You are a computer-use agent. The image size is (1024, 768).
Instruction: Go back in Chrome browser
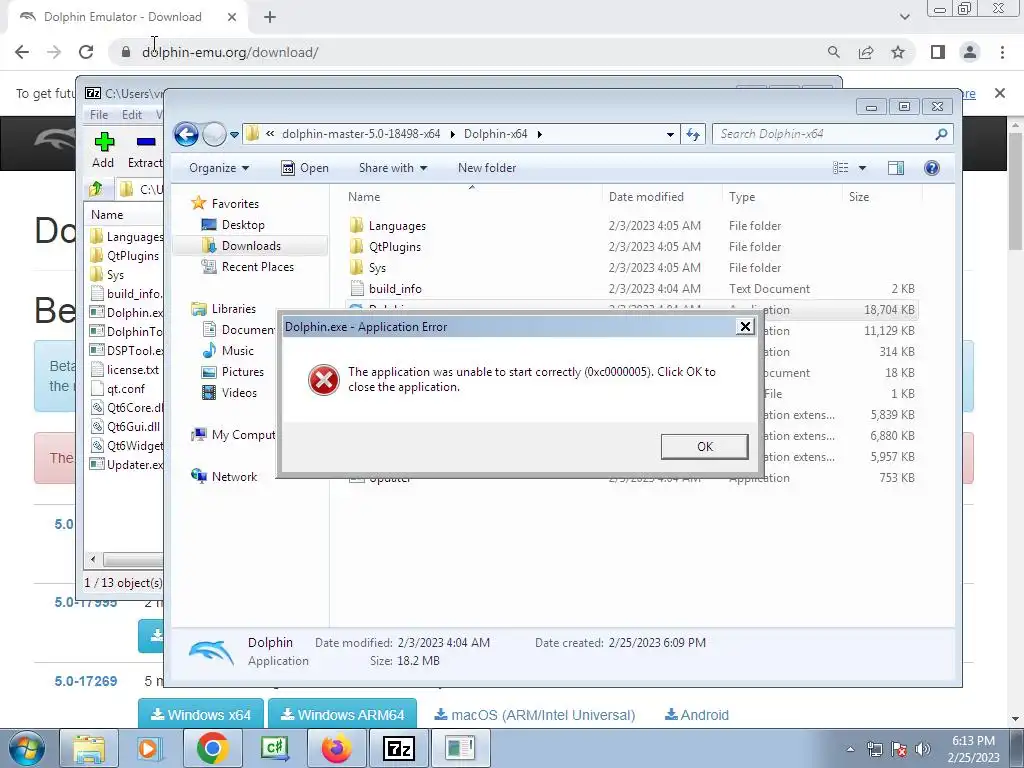click(x=22, y=52)
